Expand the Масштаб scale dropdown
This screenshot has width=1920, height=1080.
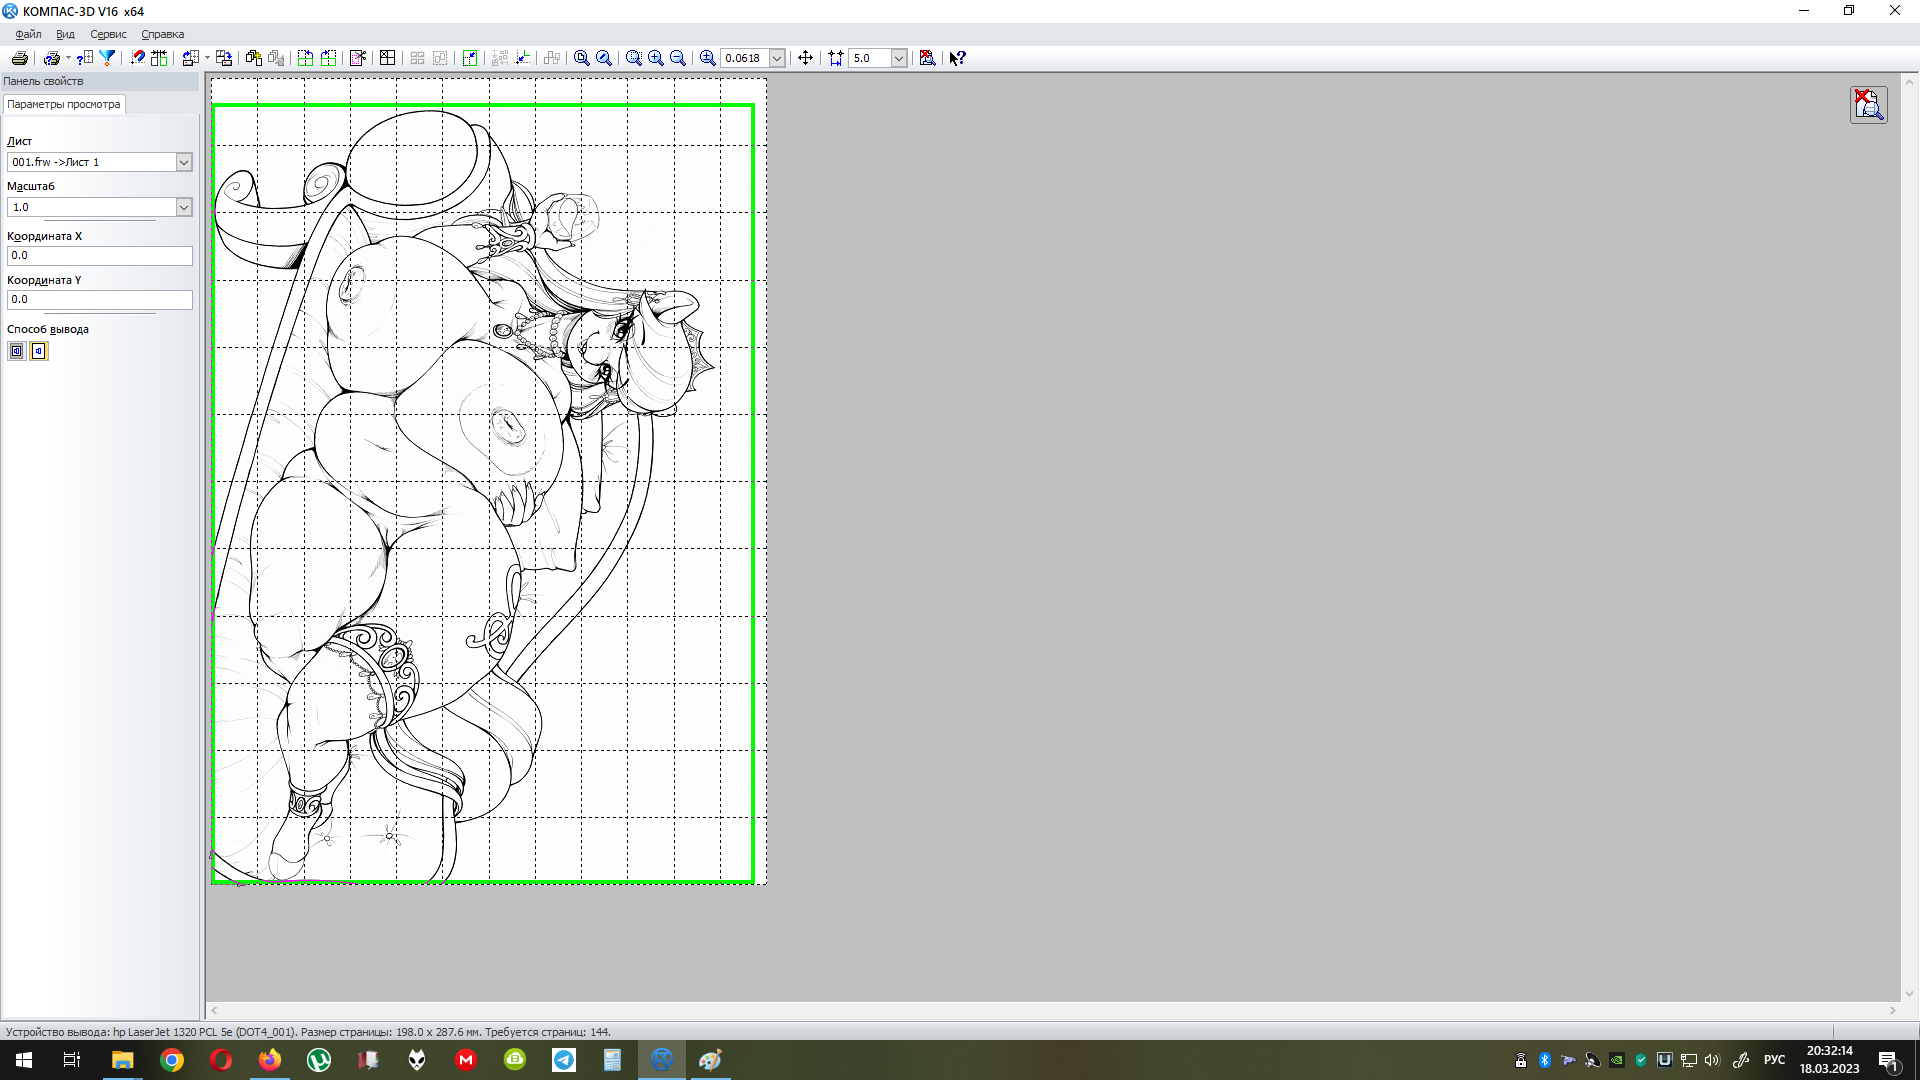click(x=184, y=207)
